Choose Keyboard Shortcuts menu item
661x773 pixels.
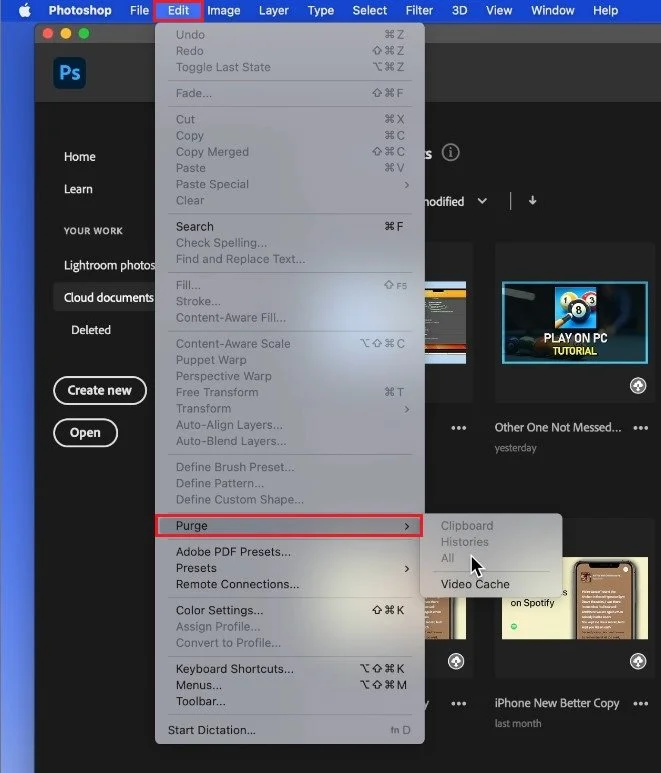289,669
